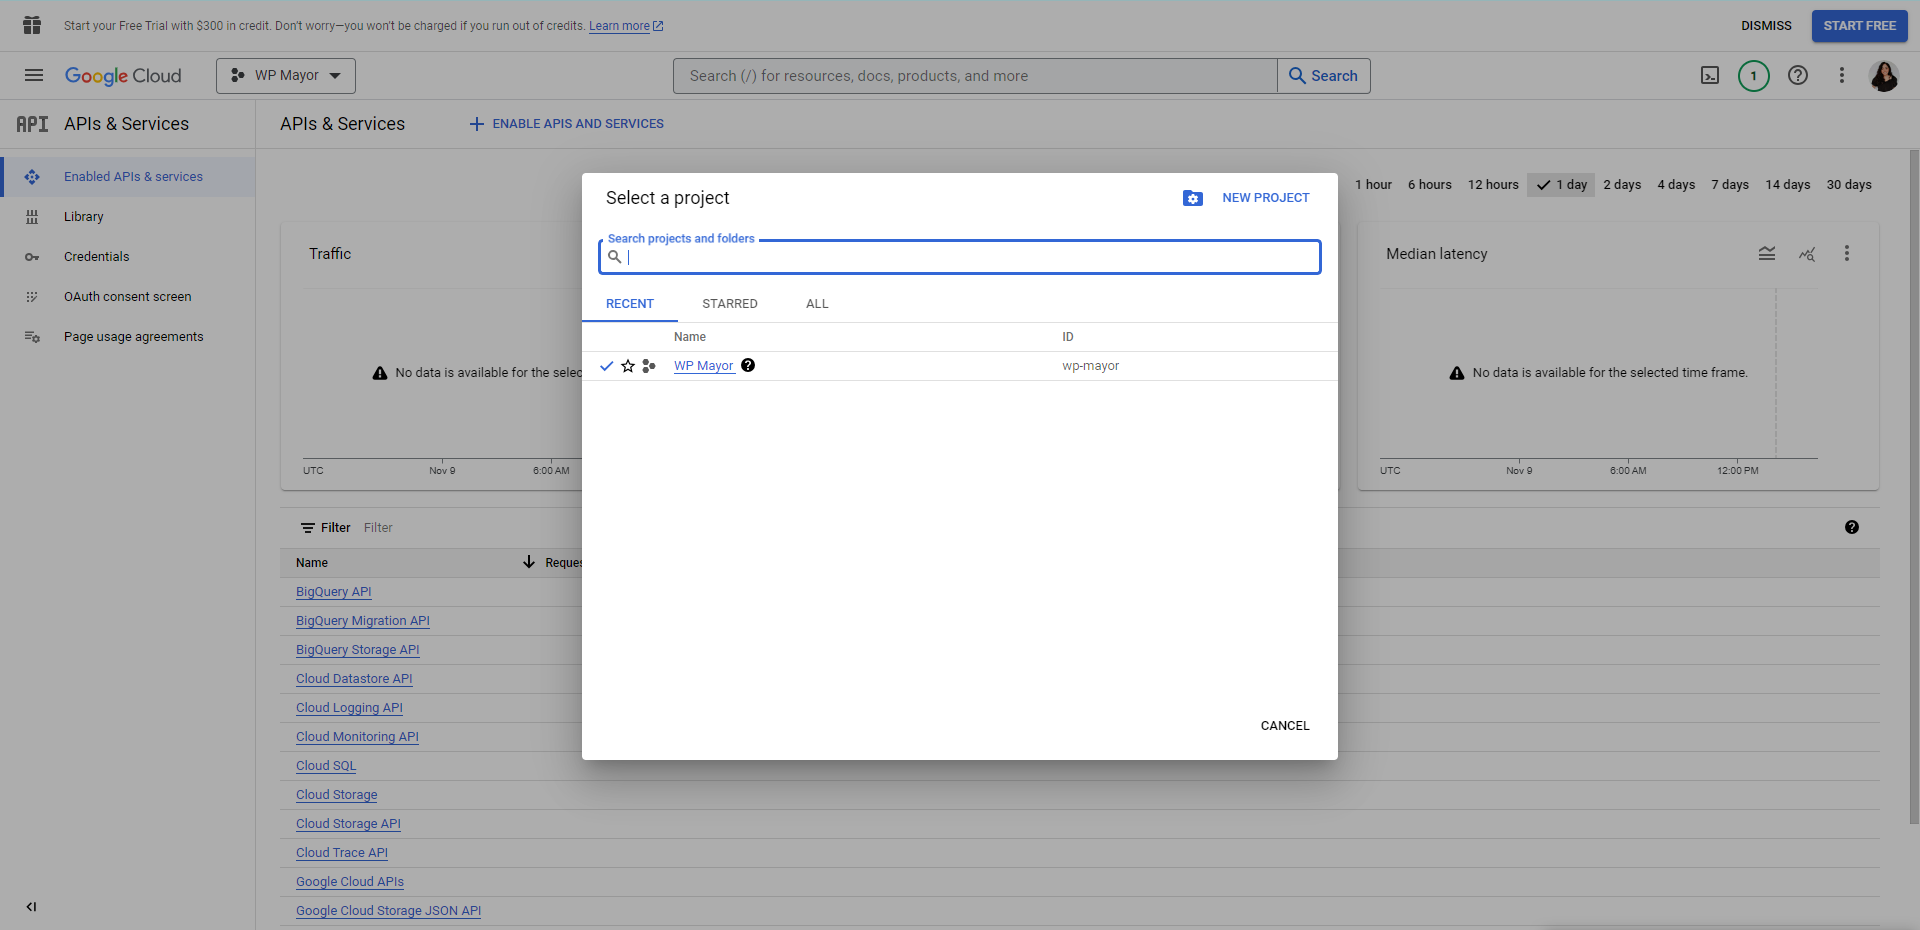The height and width of the screenshot is (930, 1920).
Task: Click the Library sidebar icon
Action: click(x=32, y=217)
